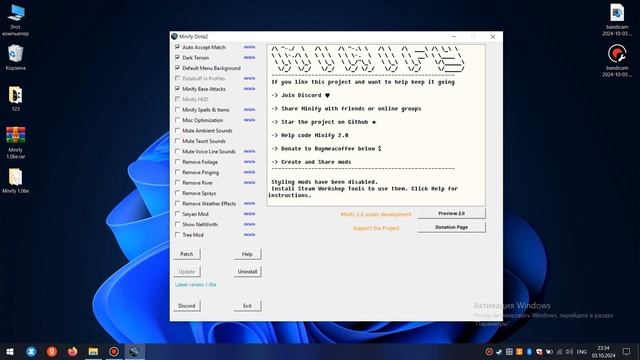
Task: Uncheck the Dark Terrain option
Action: coord(178,58)
